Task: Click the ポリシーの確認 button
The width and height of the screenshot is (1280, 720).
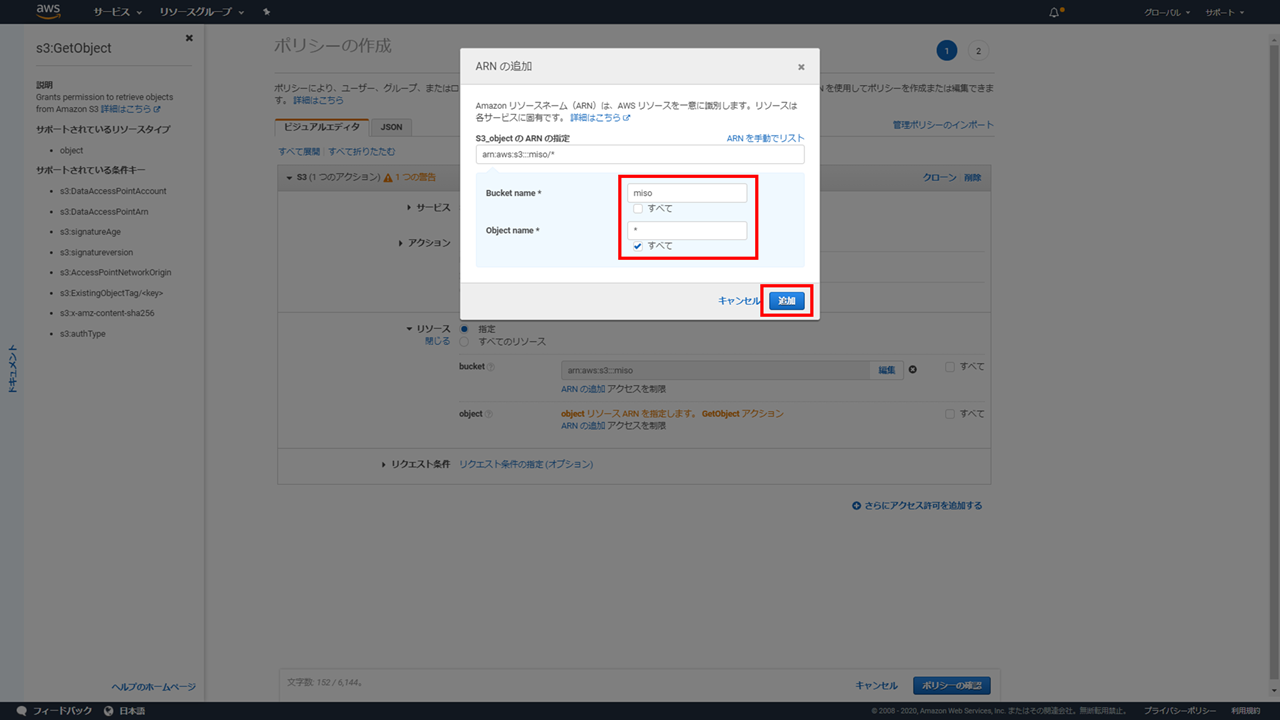Action: coord(951,685)
